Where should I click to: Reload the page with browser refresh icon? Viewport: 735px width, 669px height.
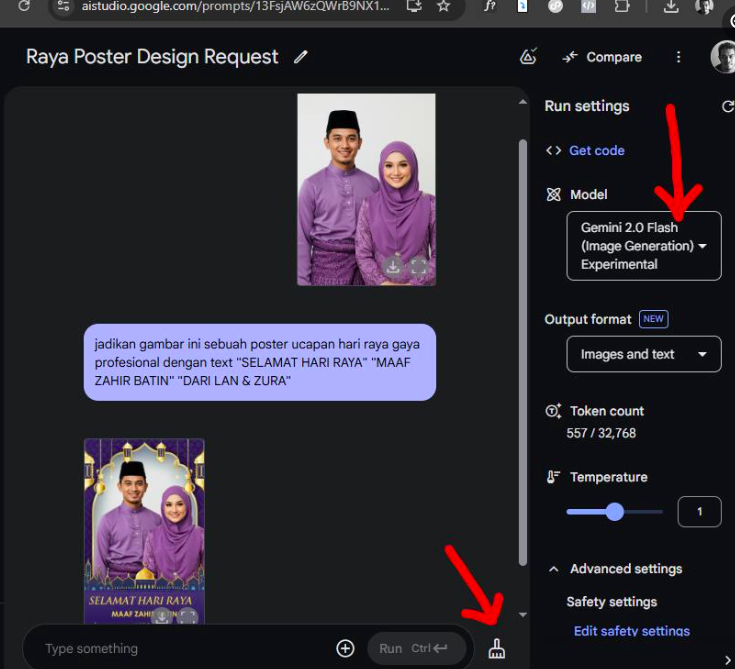tap(23, 6)
